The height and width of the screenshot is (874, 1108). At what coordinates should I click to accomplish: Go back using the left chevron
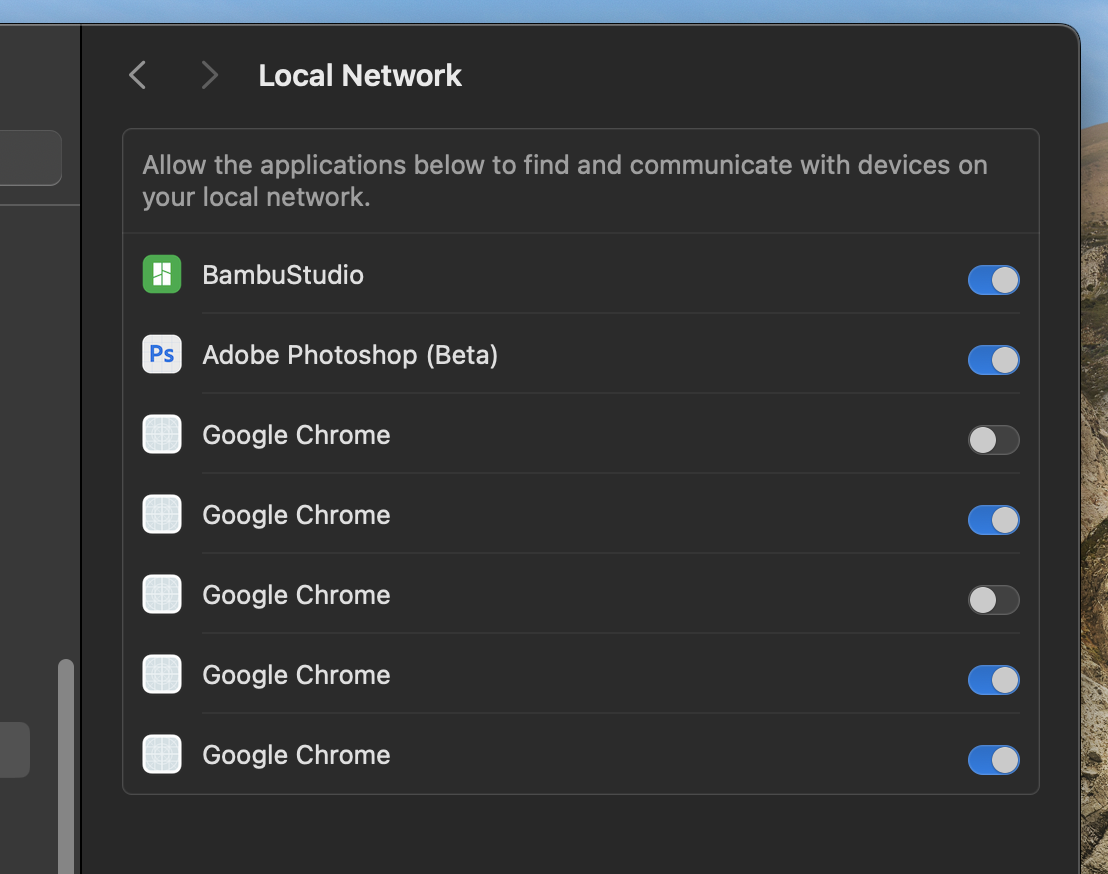138,75
